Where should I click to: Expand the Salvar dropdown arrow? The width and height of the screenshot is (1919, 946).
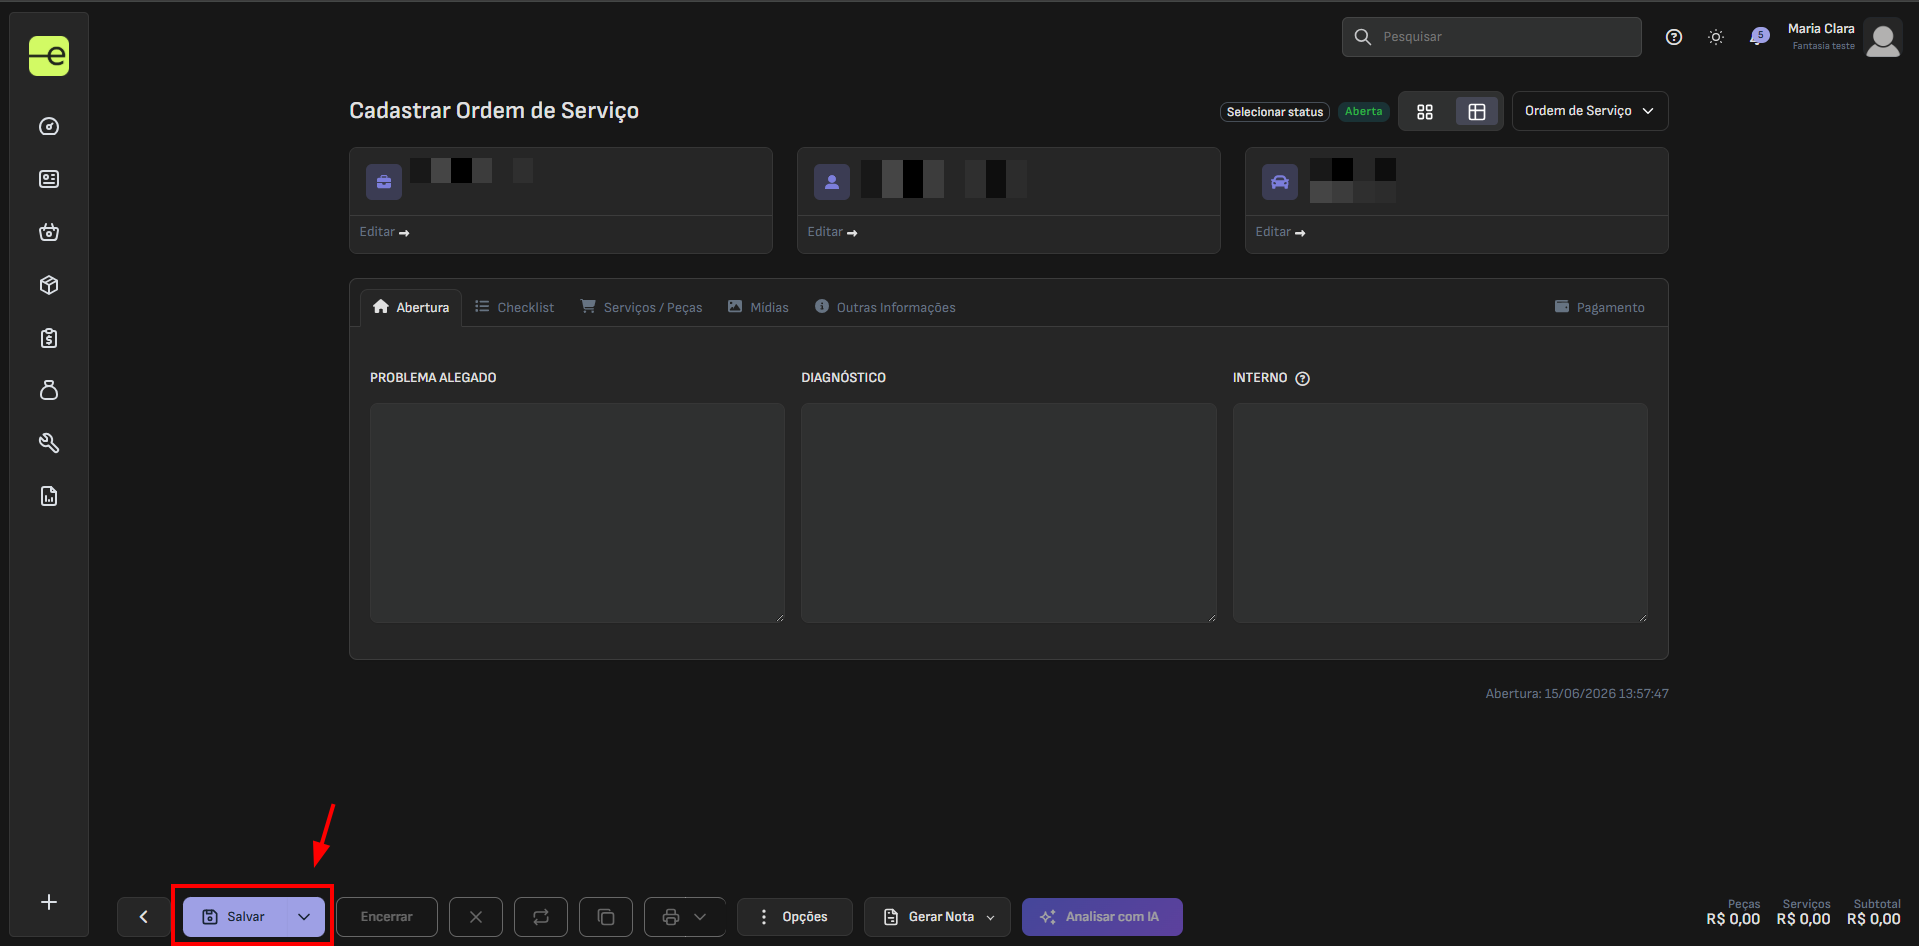[305, 917]
